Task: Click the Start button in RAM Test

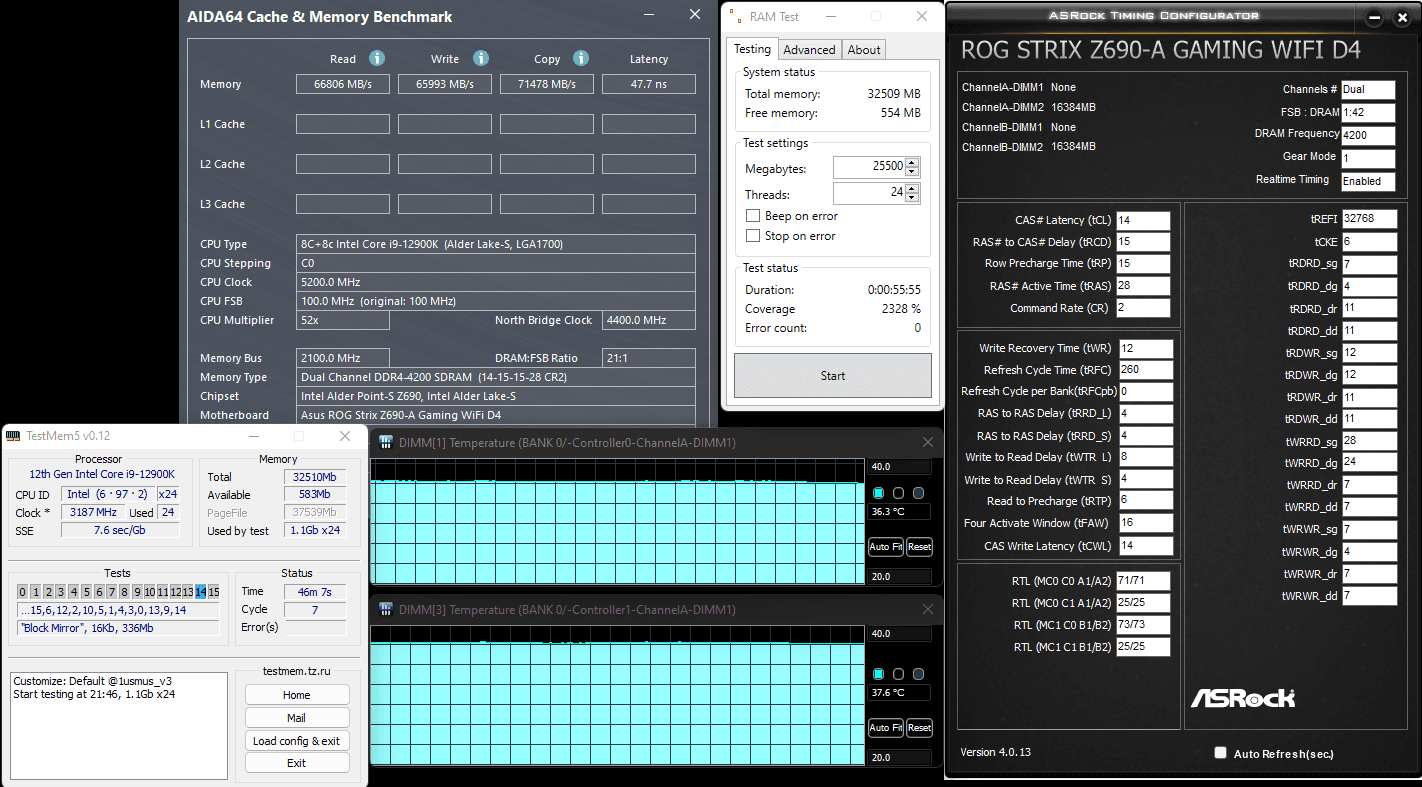Action: tap(833, 376)
